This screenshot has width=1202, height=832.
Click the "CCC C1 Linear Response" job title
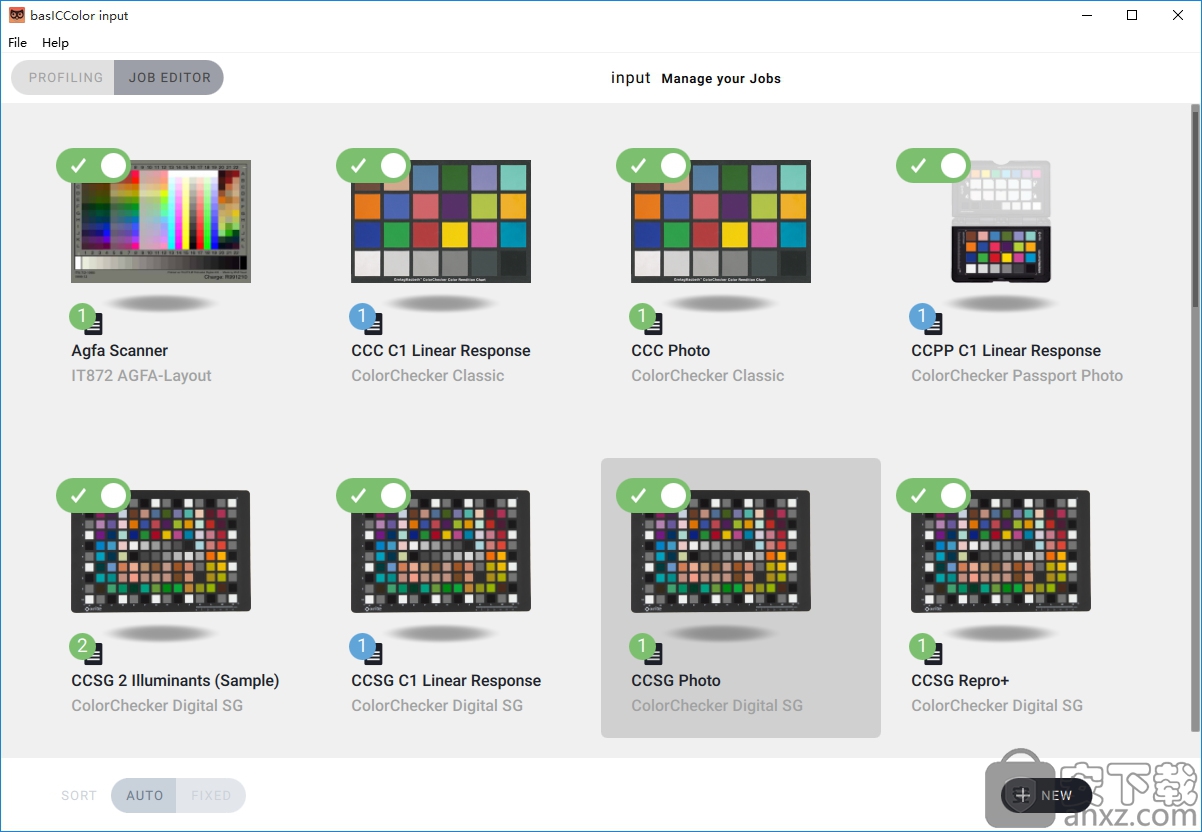pos(441,351)
